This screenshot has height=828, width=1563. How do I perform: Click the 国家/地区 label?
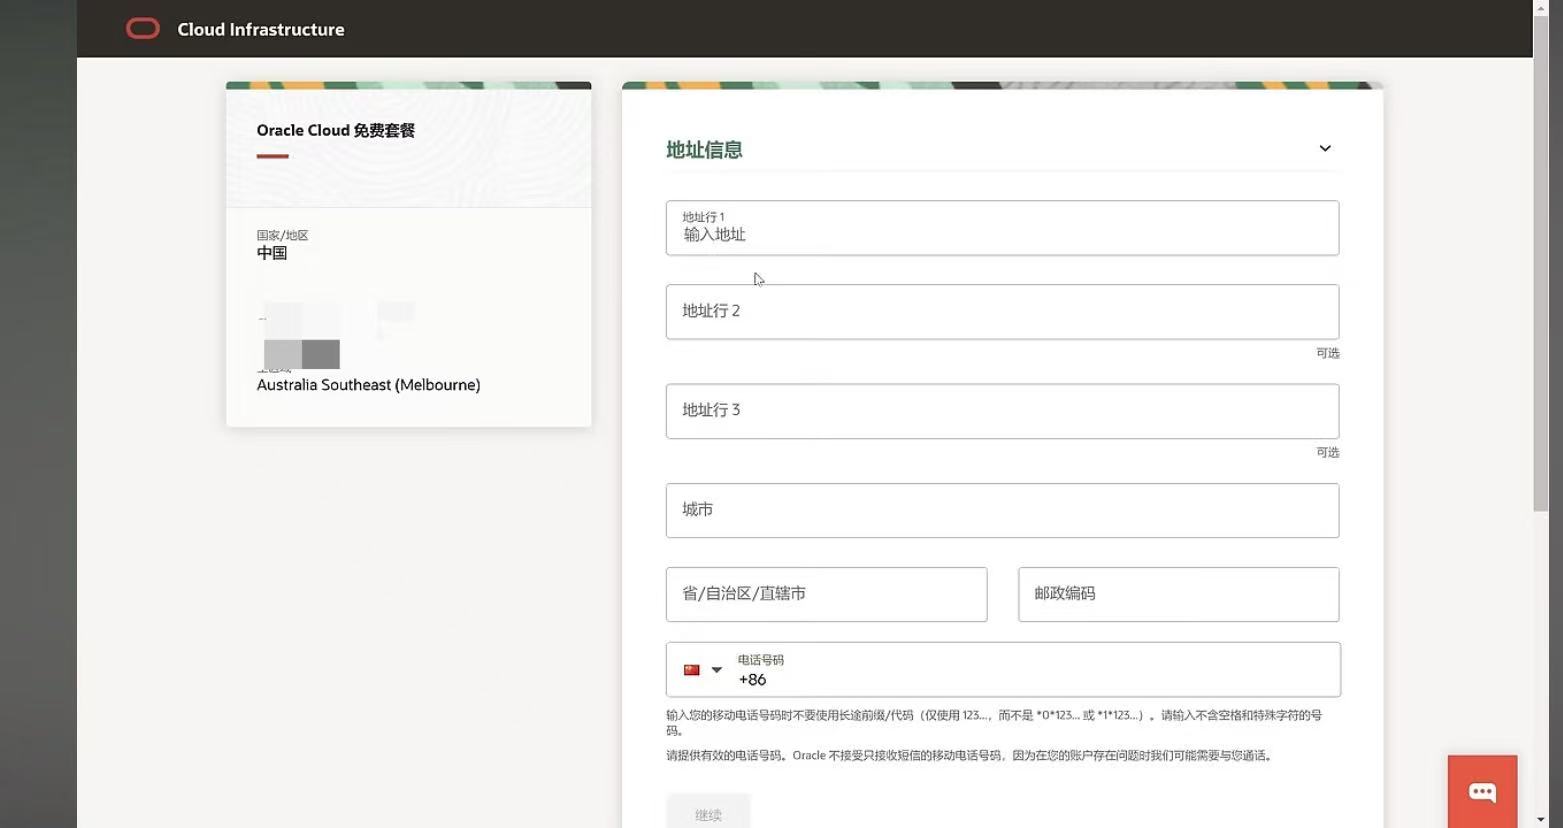pyautogui.click(x=283, y=235)
